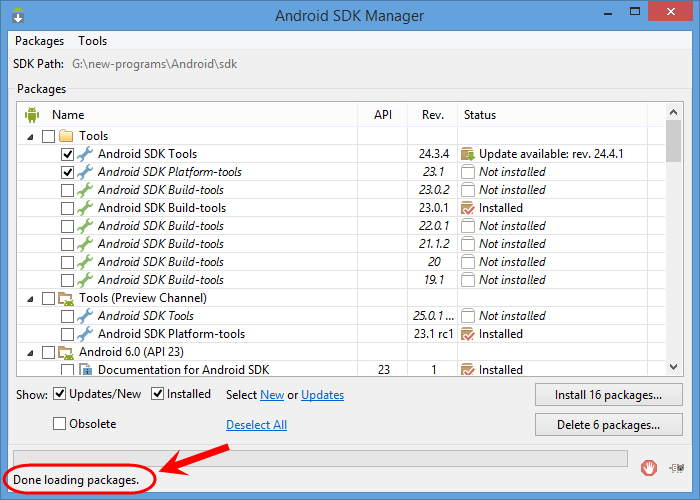Open the log window icon in status bar
700x500 pixels.
pyautogui.click(x=677, y=468)
